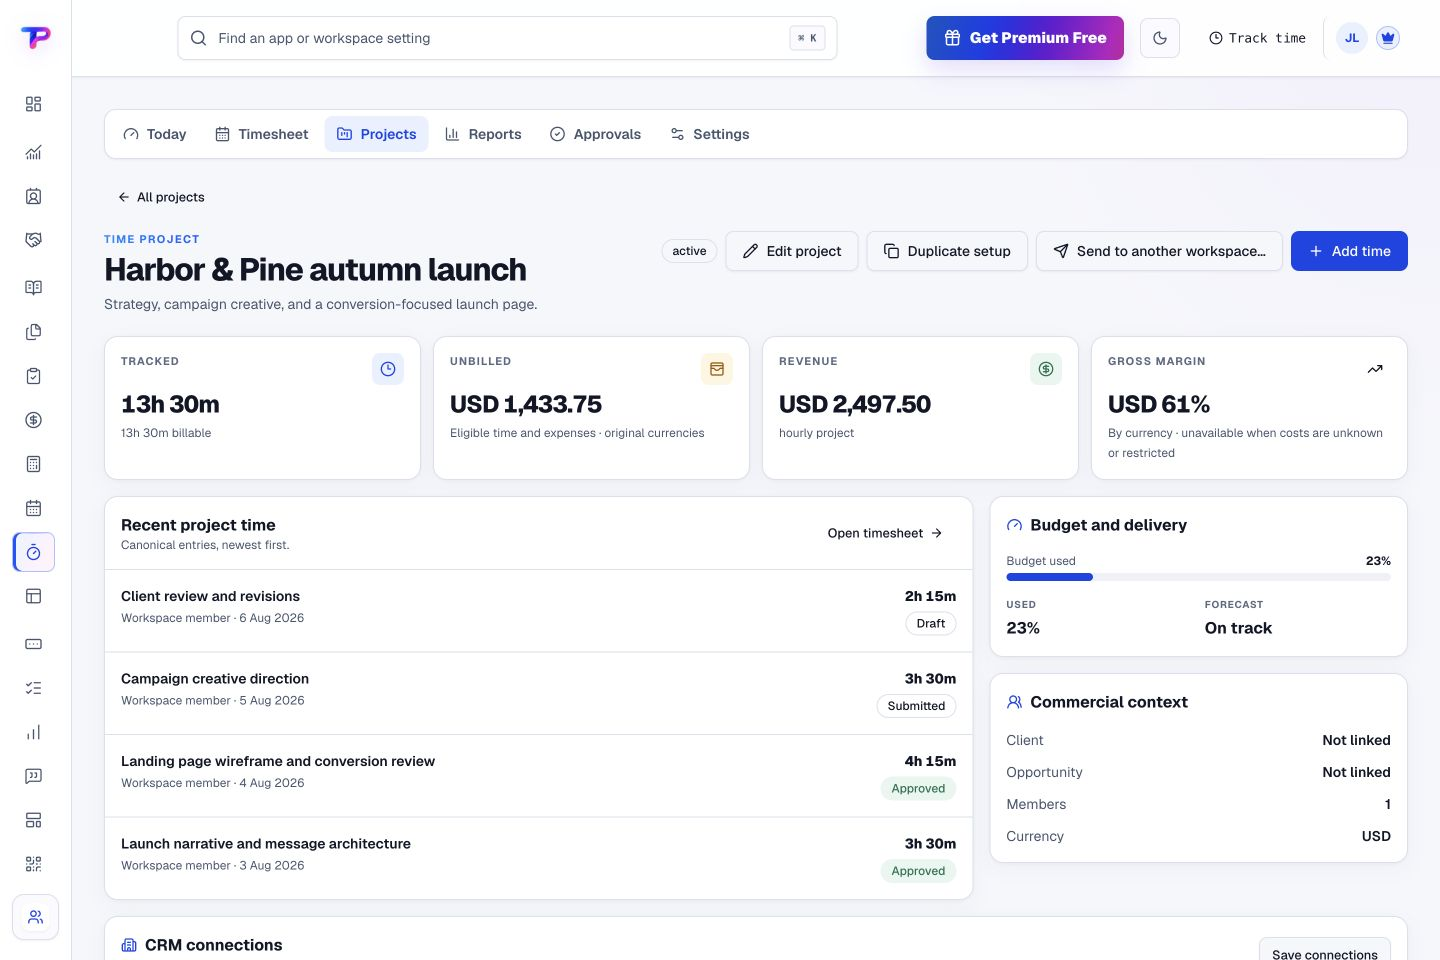
Task: Open the dashboard grid icon in sidebar
Action: (x=33, y=104)
